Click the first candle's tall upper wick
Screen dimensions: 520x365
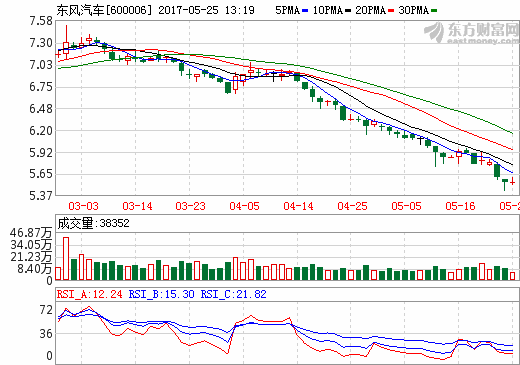click(66, 34)
